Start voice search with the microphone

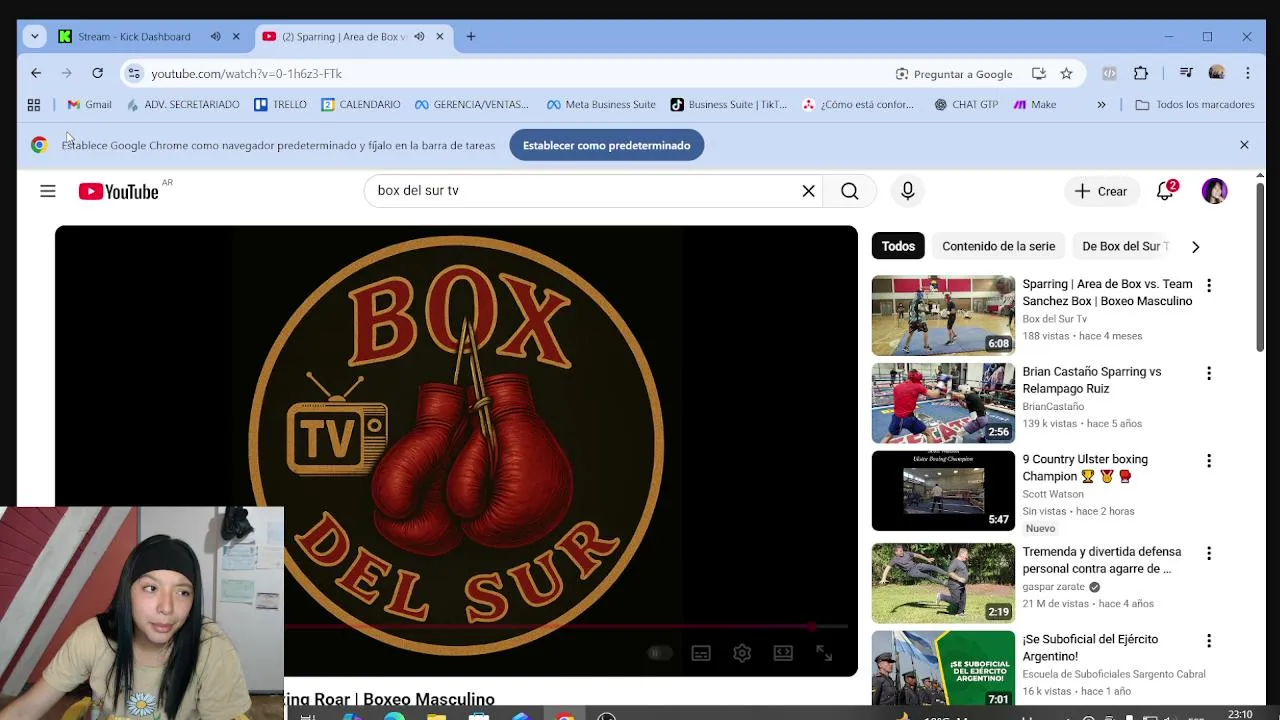(x=908, y=191)
